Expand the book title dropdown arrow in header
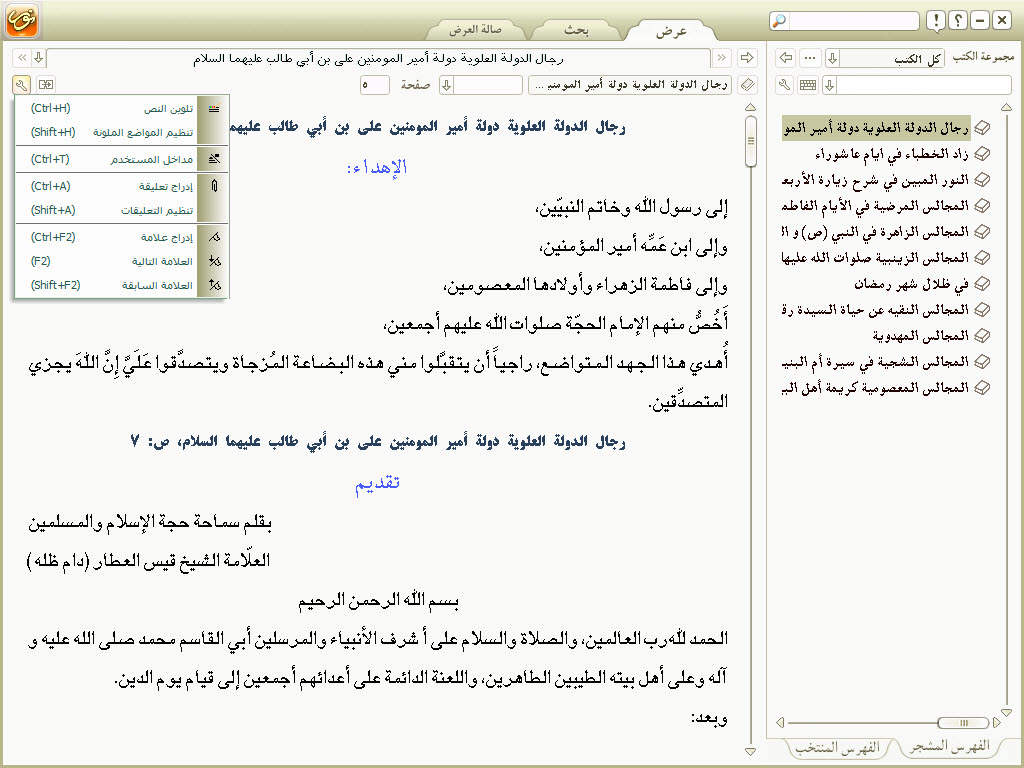 click(x=37, y=58)
